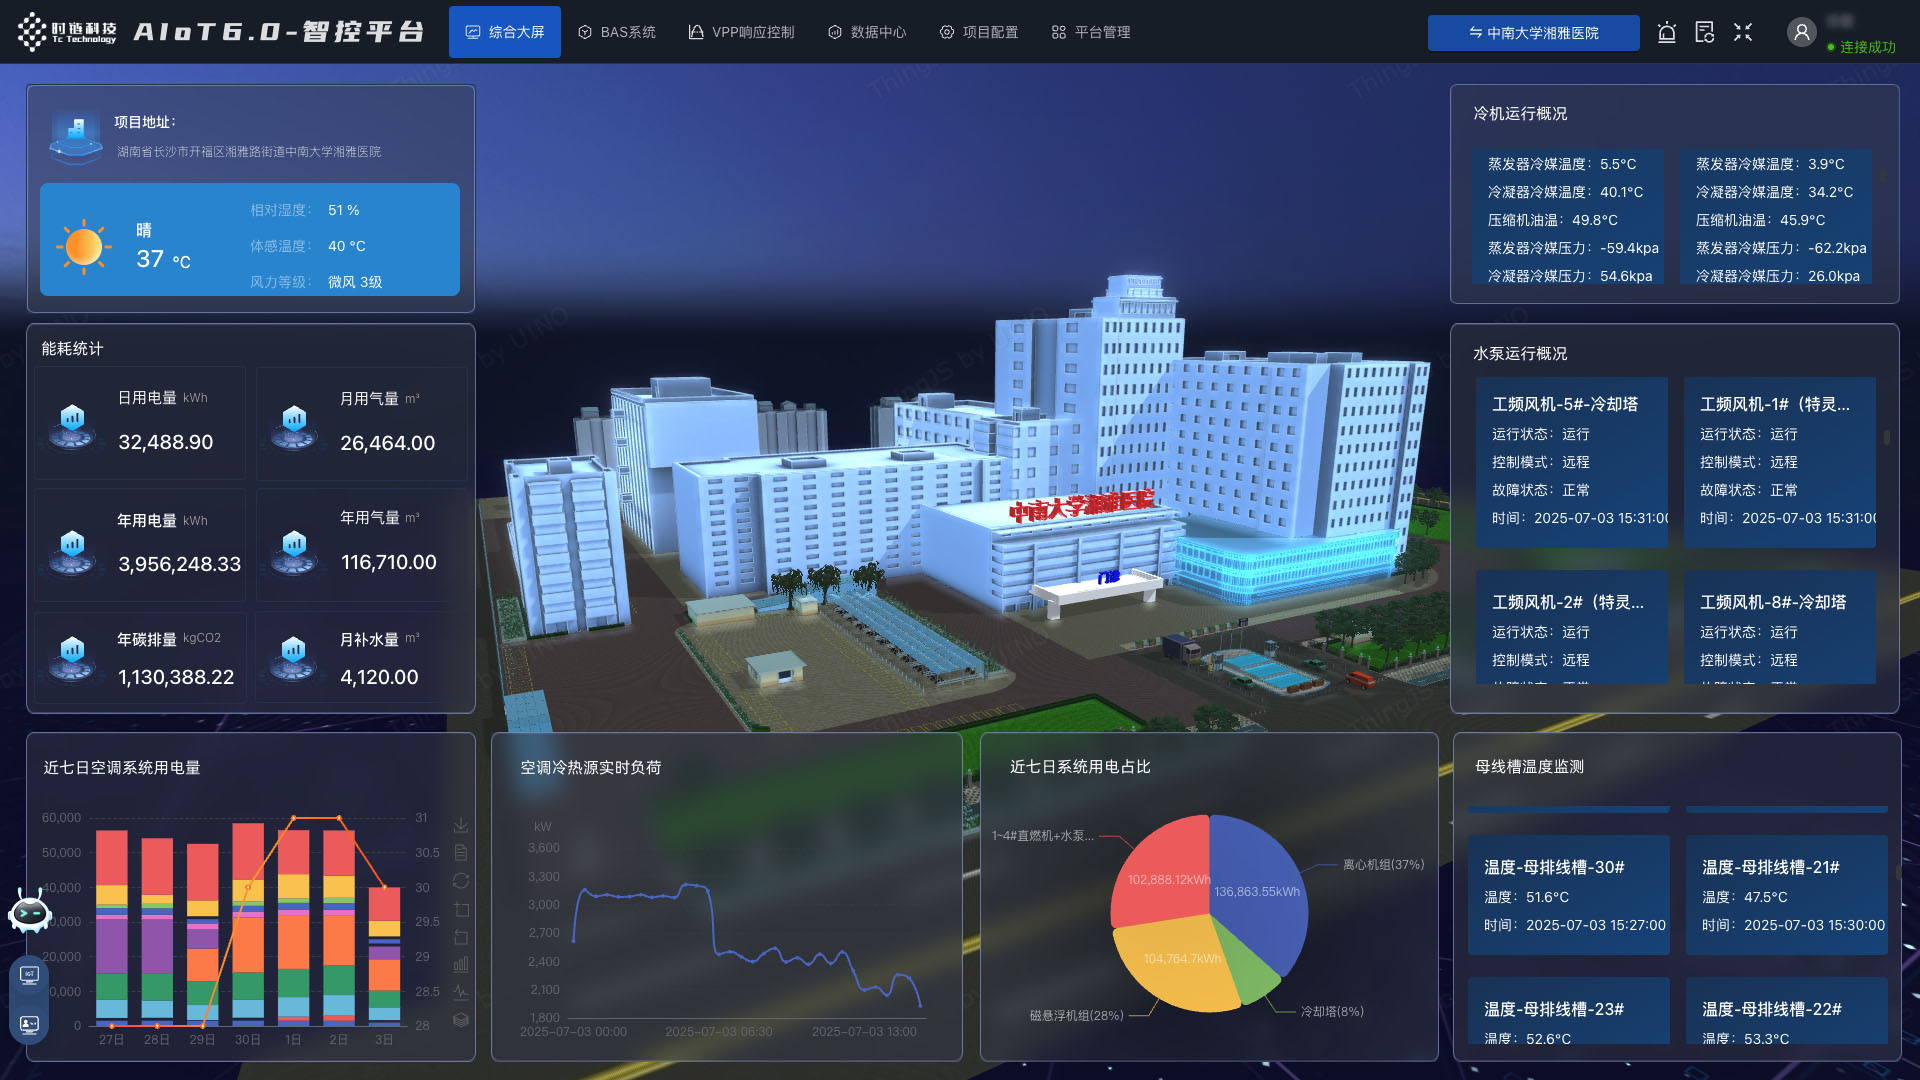Click the 年用电量 value 3,956,248.33
This screenshot has width=1920, height=1080.
tap(180, 564)
